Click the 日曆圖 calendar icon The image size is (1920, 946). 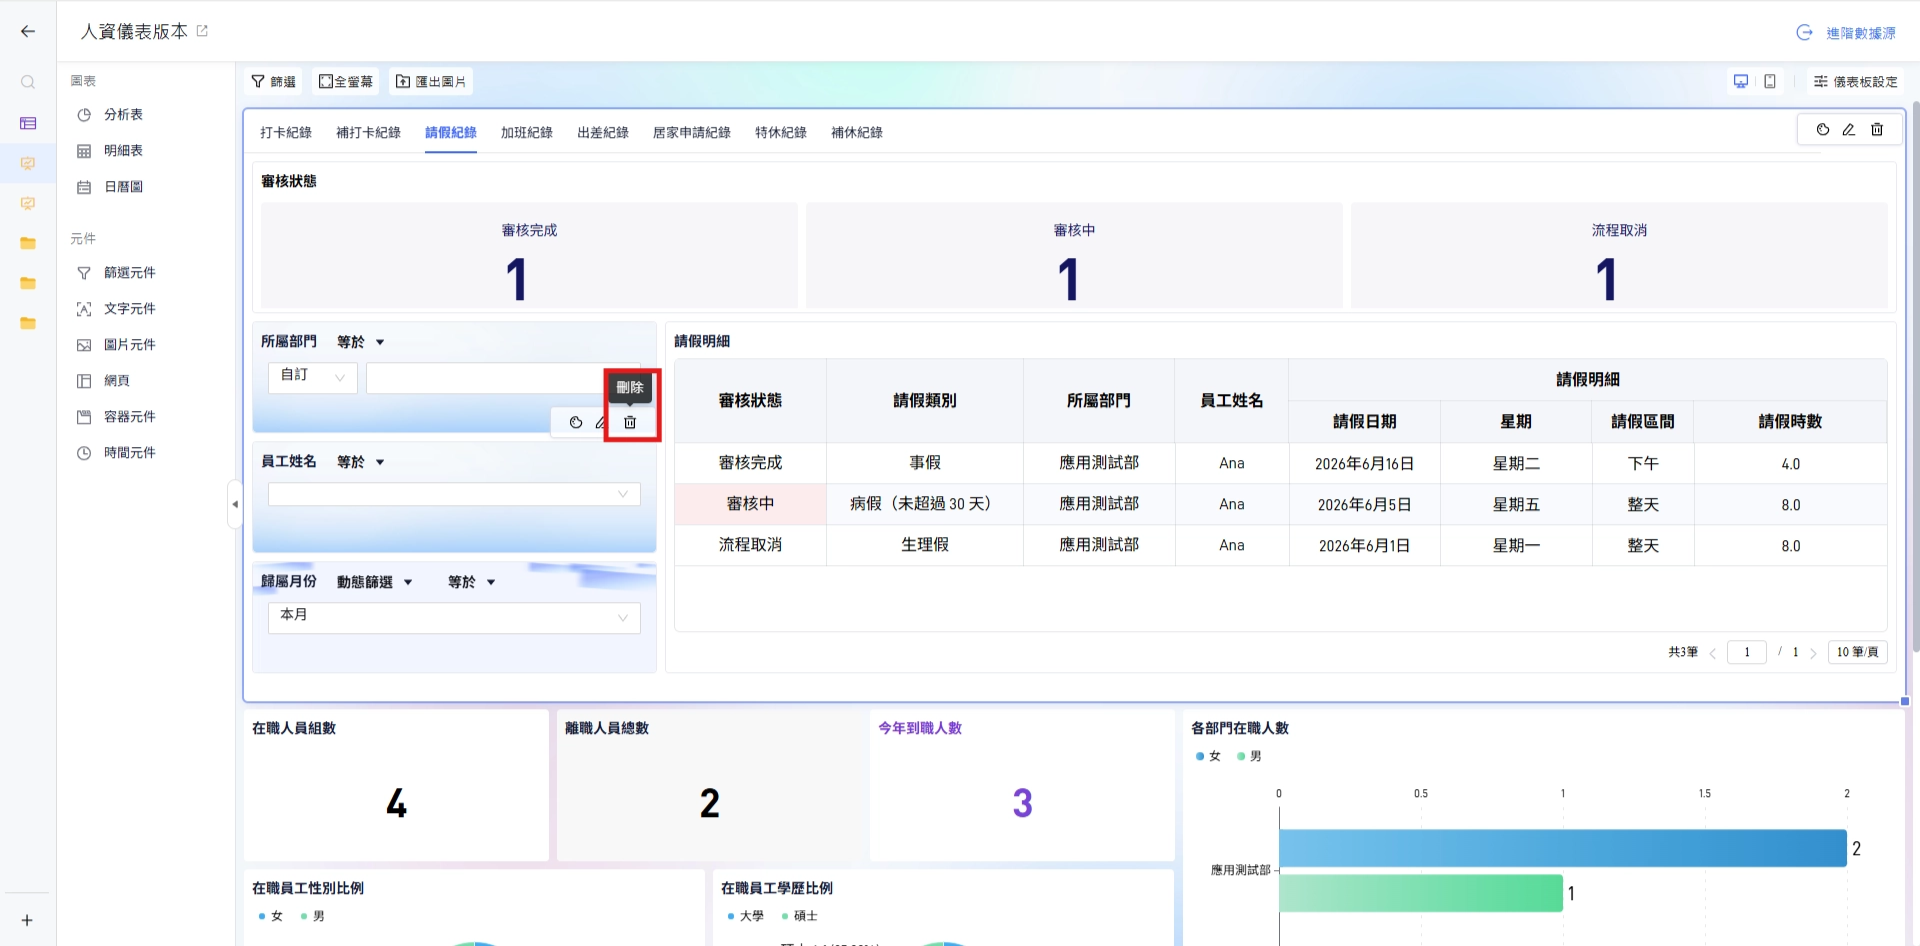[84, 187]
